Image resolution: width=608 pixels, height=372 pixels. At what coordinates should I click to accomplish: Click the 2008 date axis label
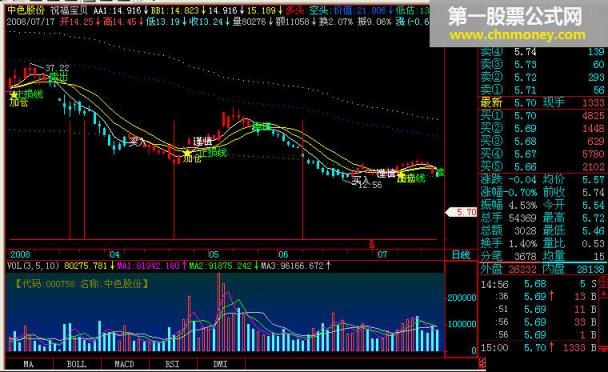[x=20, y=254]
